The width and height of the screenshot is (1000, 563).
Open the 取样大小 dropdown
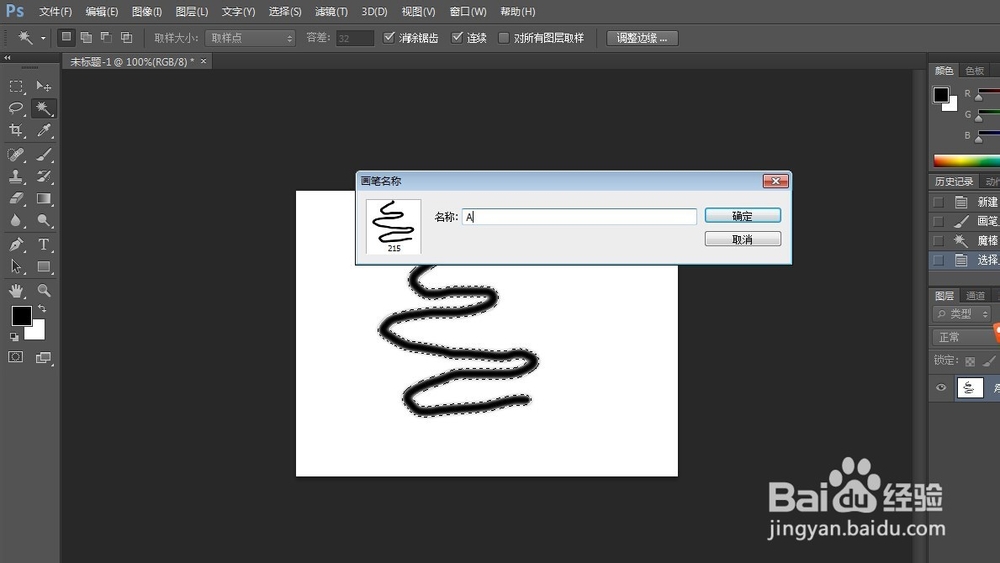coord(250,38)
